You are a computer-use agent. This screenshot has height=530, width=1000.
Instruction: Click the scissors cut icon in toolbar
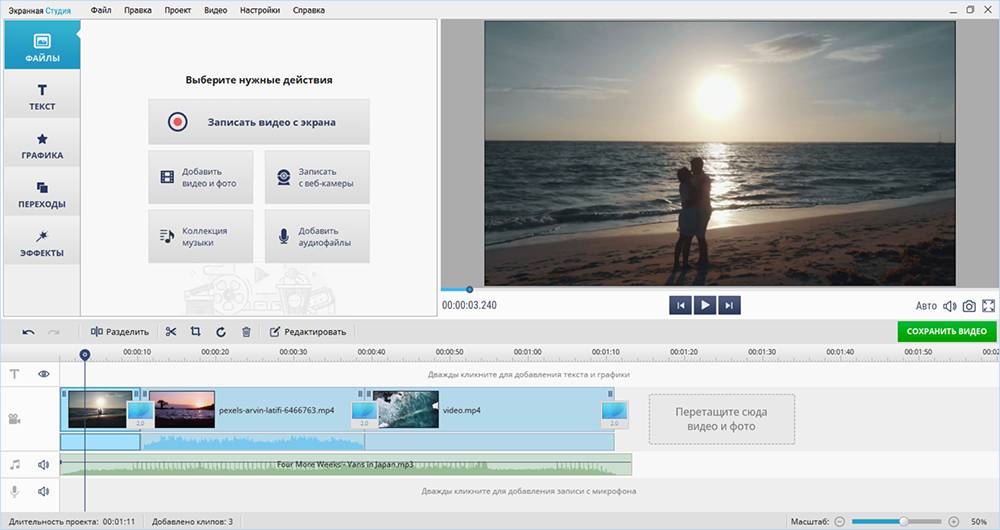171,332
